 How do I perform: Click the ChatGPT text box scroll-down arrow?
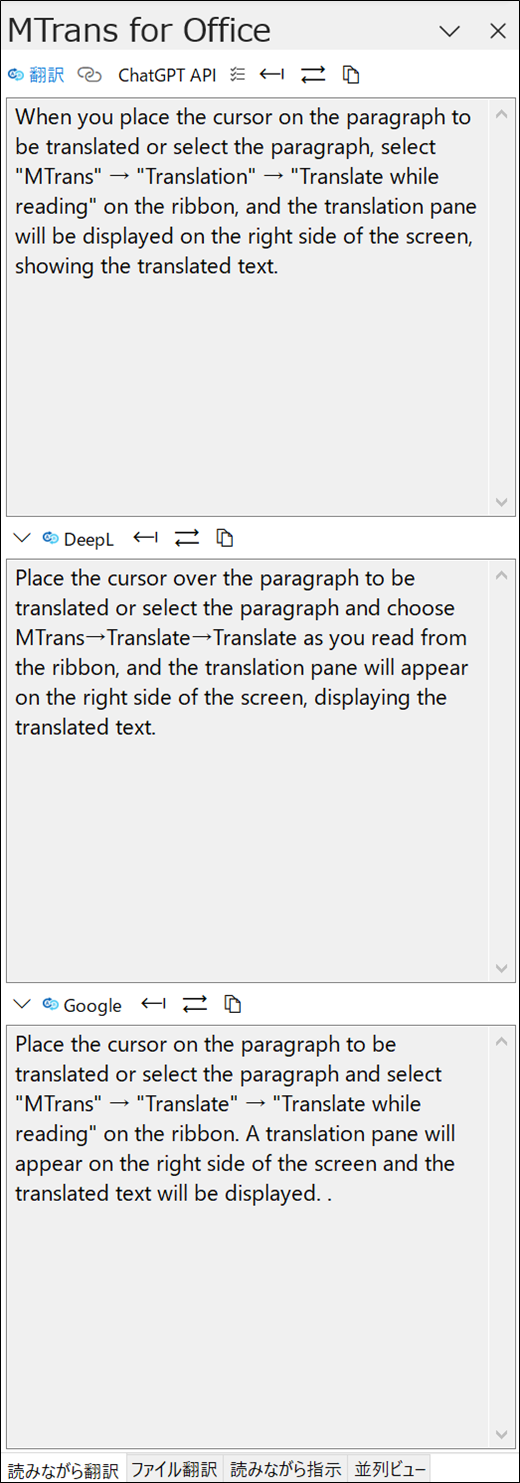(x=502, y=502)
